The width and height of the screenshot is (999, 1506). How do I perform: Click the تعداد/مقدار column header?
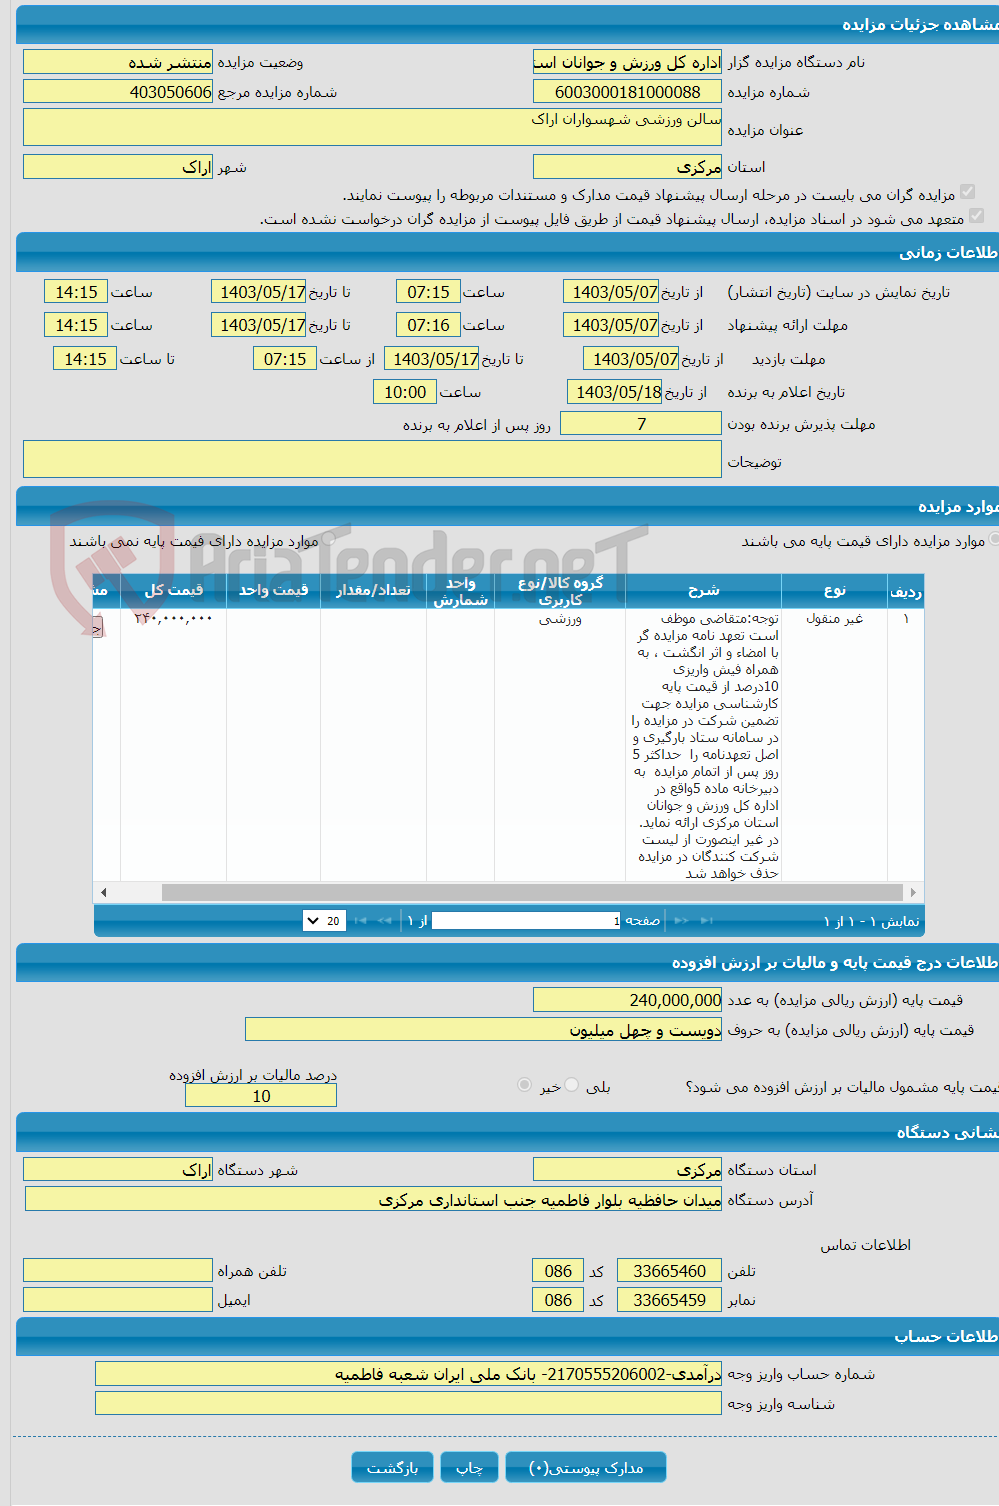coord(373,590)
